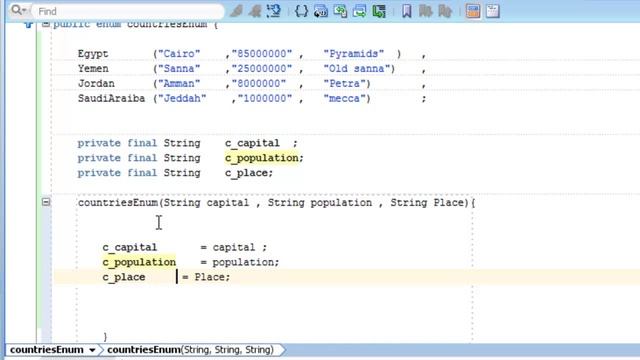Click the Egypt enum constant
This screenshot has height=360, width=640.
(93, 54)
